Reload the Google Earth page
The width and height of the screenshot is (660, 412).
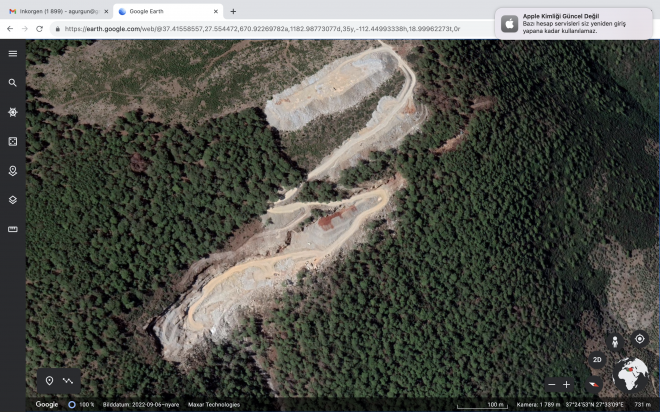39,29
